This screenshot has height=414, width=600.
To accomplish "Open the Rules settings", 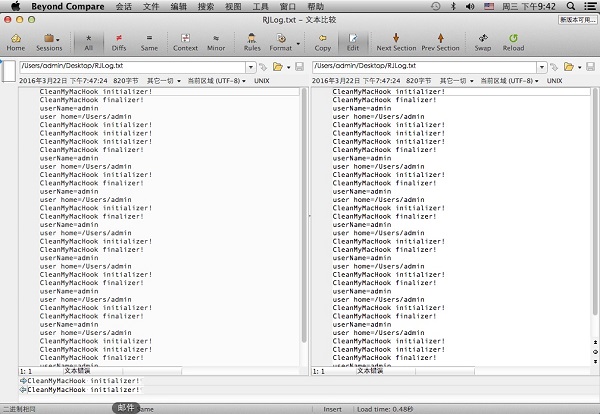I will click(x=252, y=41).
